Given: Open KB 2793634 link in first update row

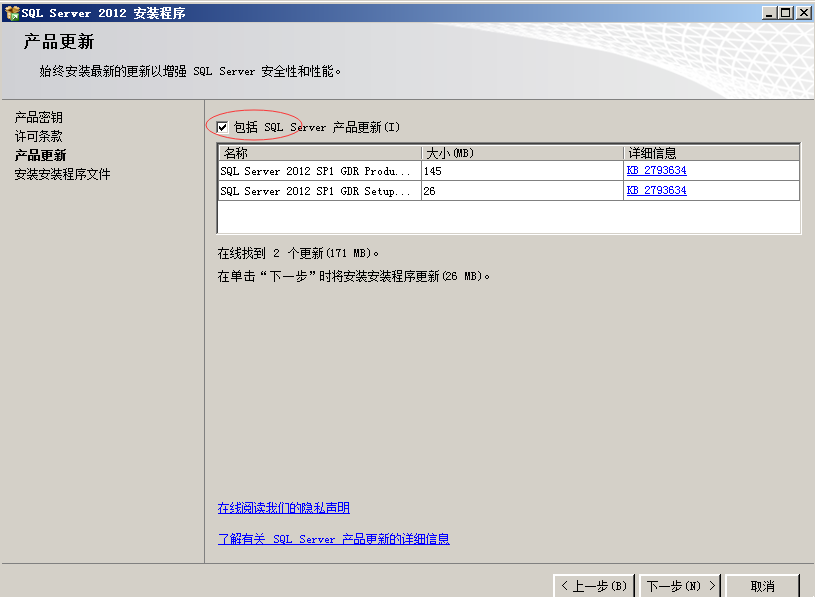Looking at the screenshot, I should [656, 170].
